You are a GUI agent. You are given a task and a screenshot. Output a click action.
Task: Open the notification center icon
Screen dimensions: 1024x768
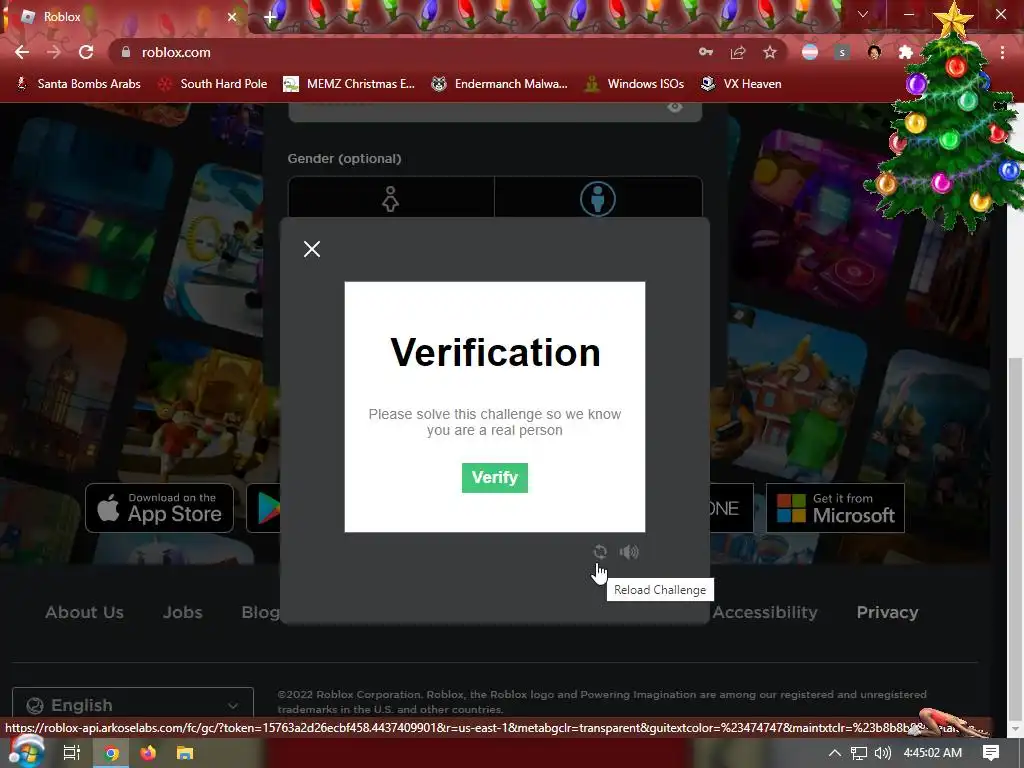(991, 753)
